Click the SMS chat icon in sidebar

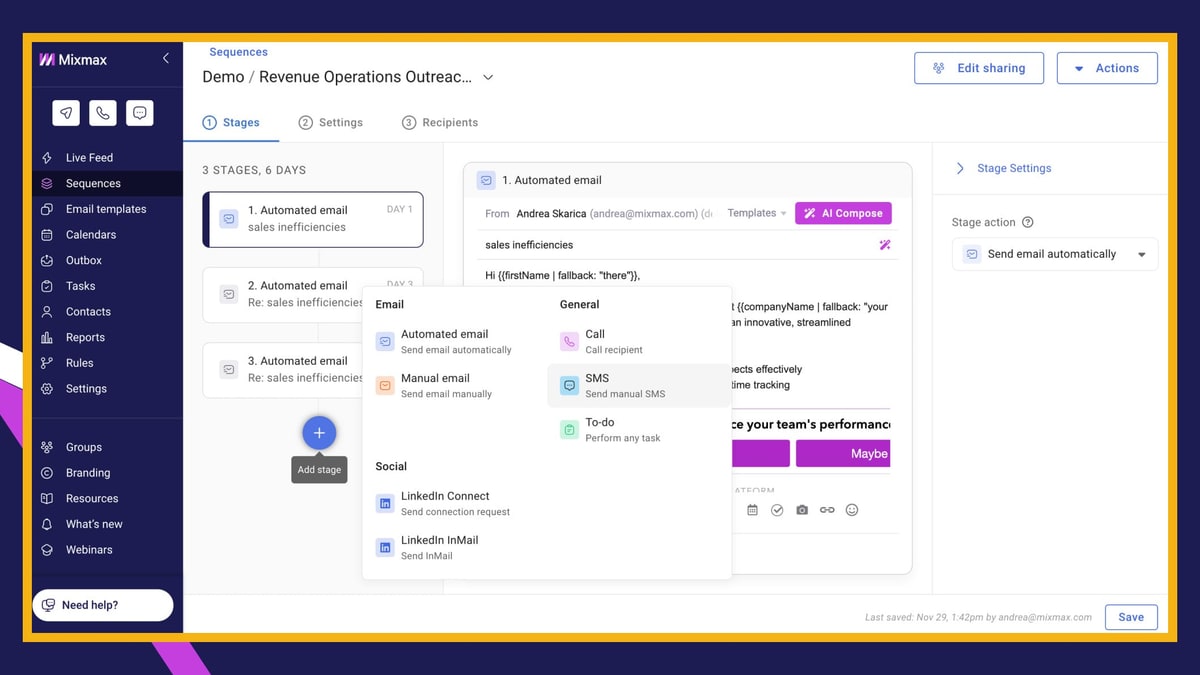[140, 113]
